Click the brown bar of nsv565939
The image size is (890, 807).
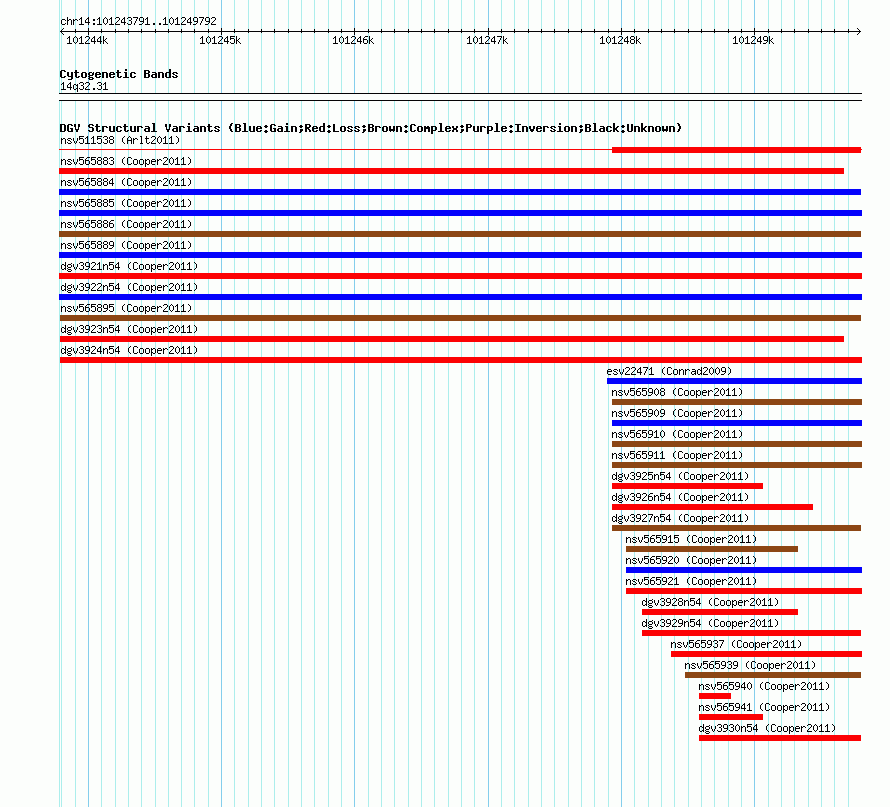(x=773, y=675)
